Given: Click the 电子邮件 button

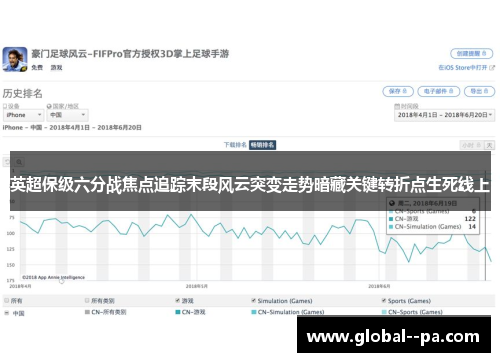Looking at the screenshot, I should [438, 91].
